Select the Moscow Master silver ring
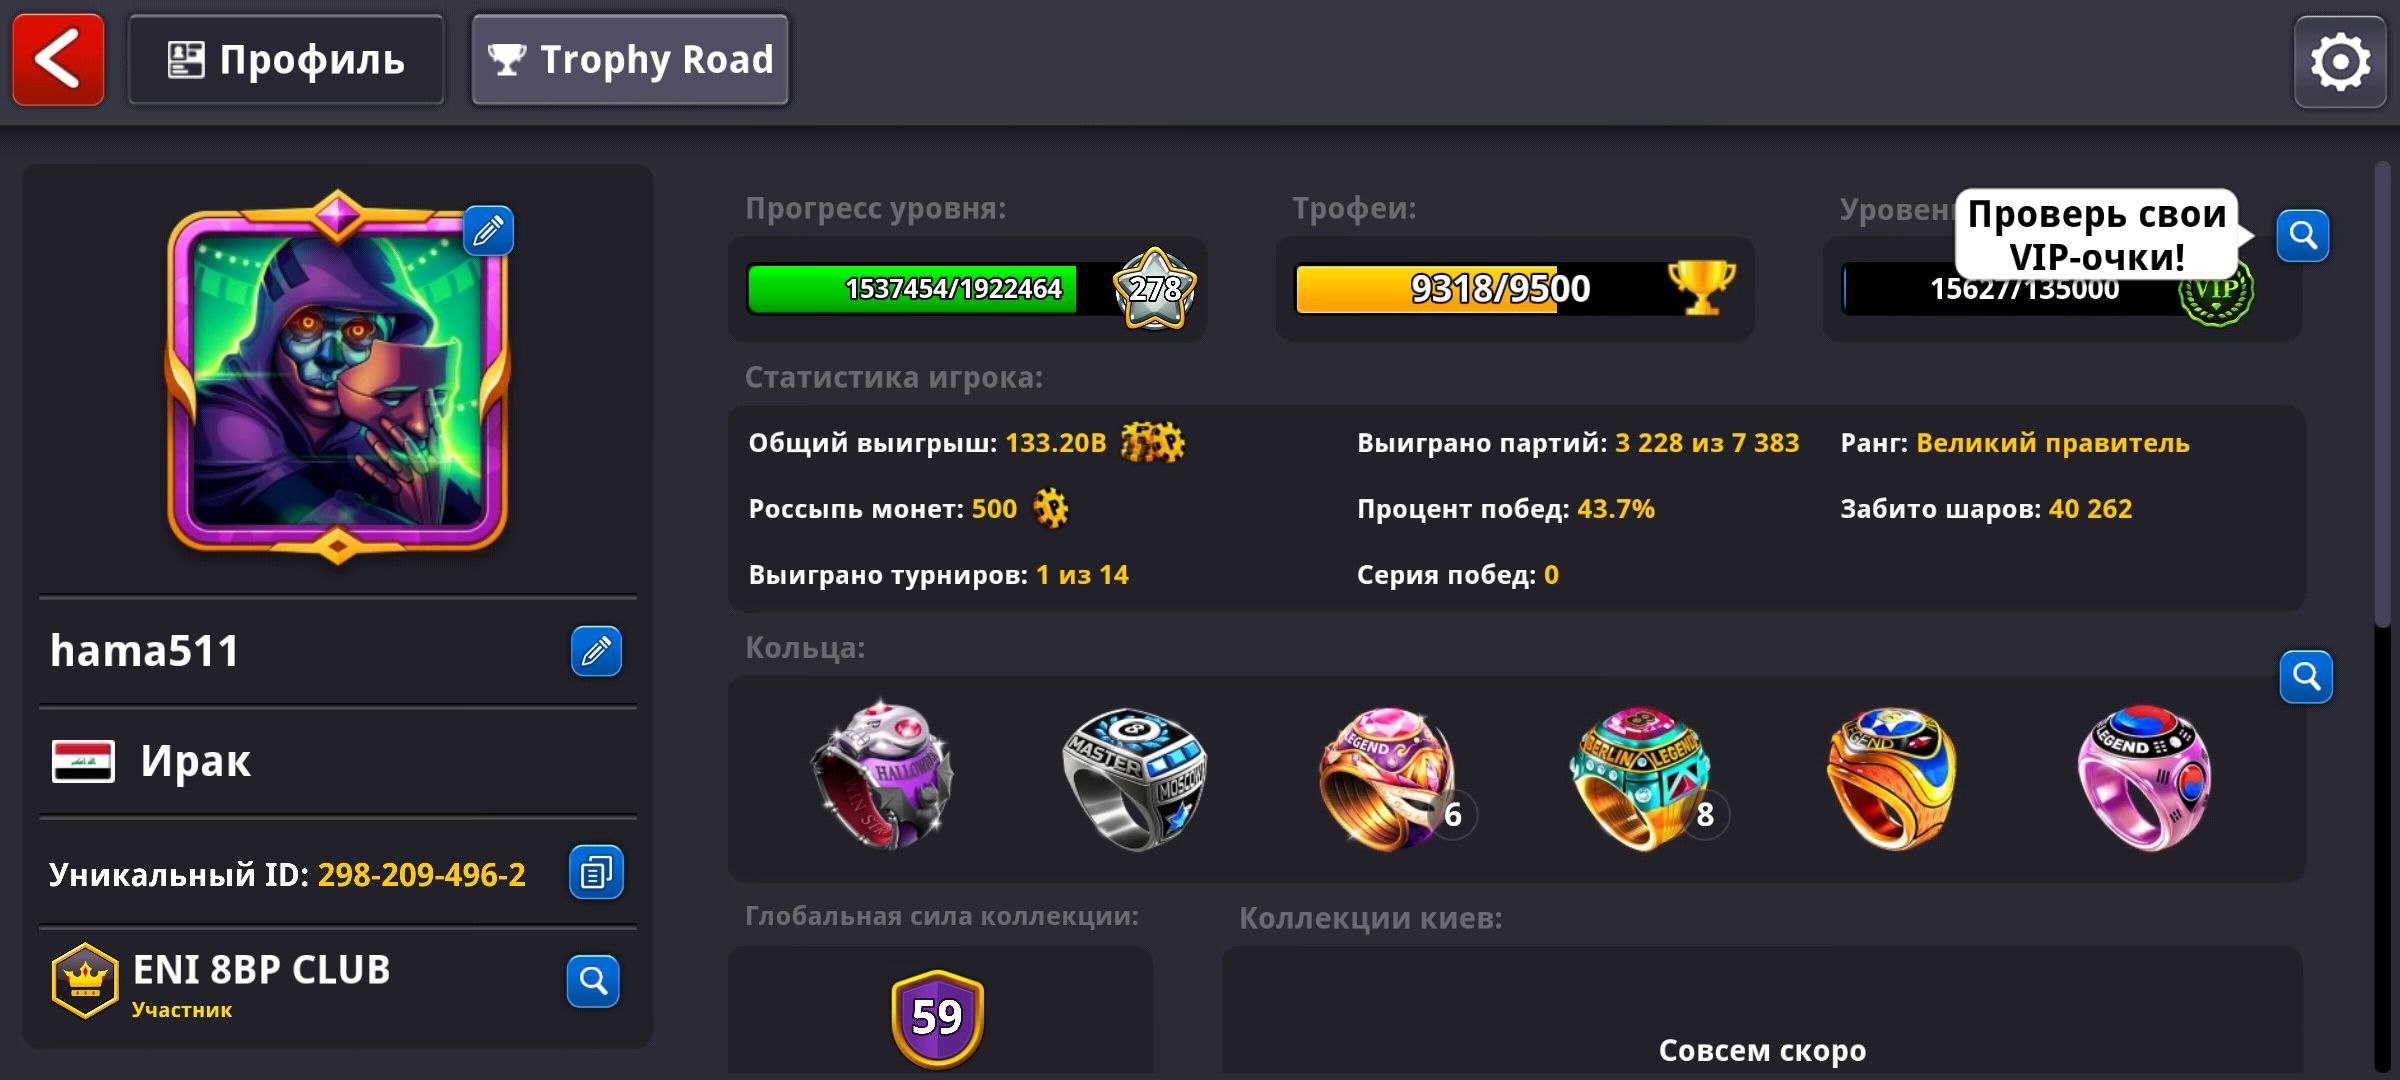The image size is (2400, 1080). coord(1134,778)
